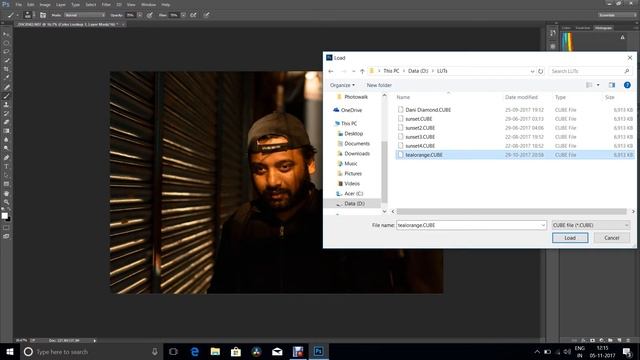Open the Filter menu
This screenshot has width=640, height=360.
pos(106,4)
